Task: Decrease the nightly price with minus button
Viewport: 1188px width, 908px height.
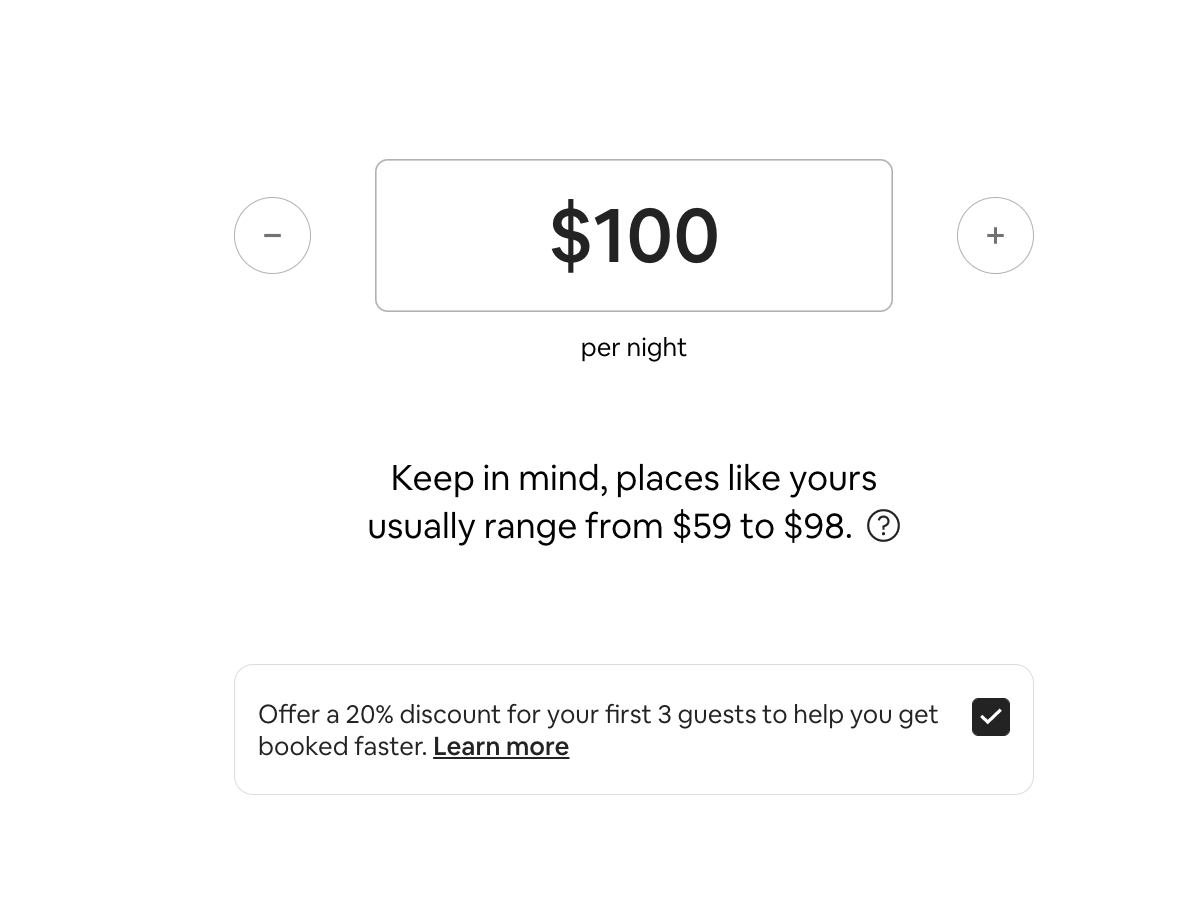Action: [x=272, y=236]
